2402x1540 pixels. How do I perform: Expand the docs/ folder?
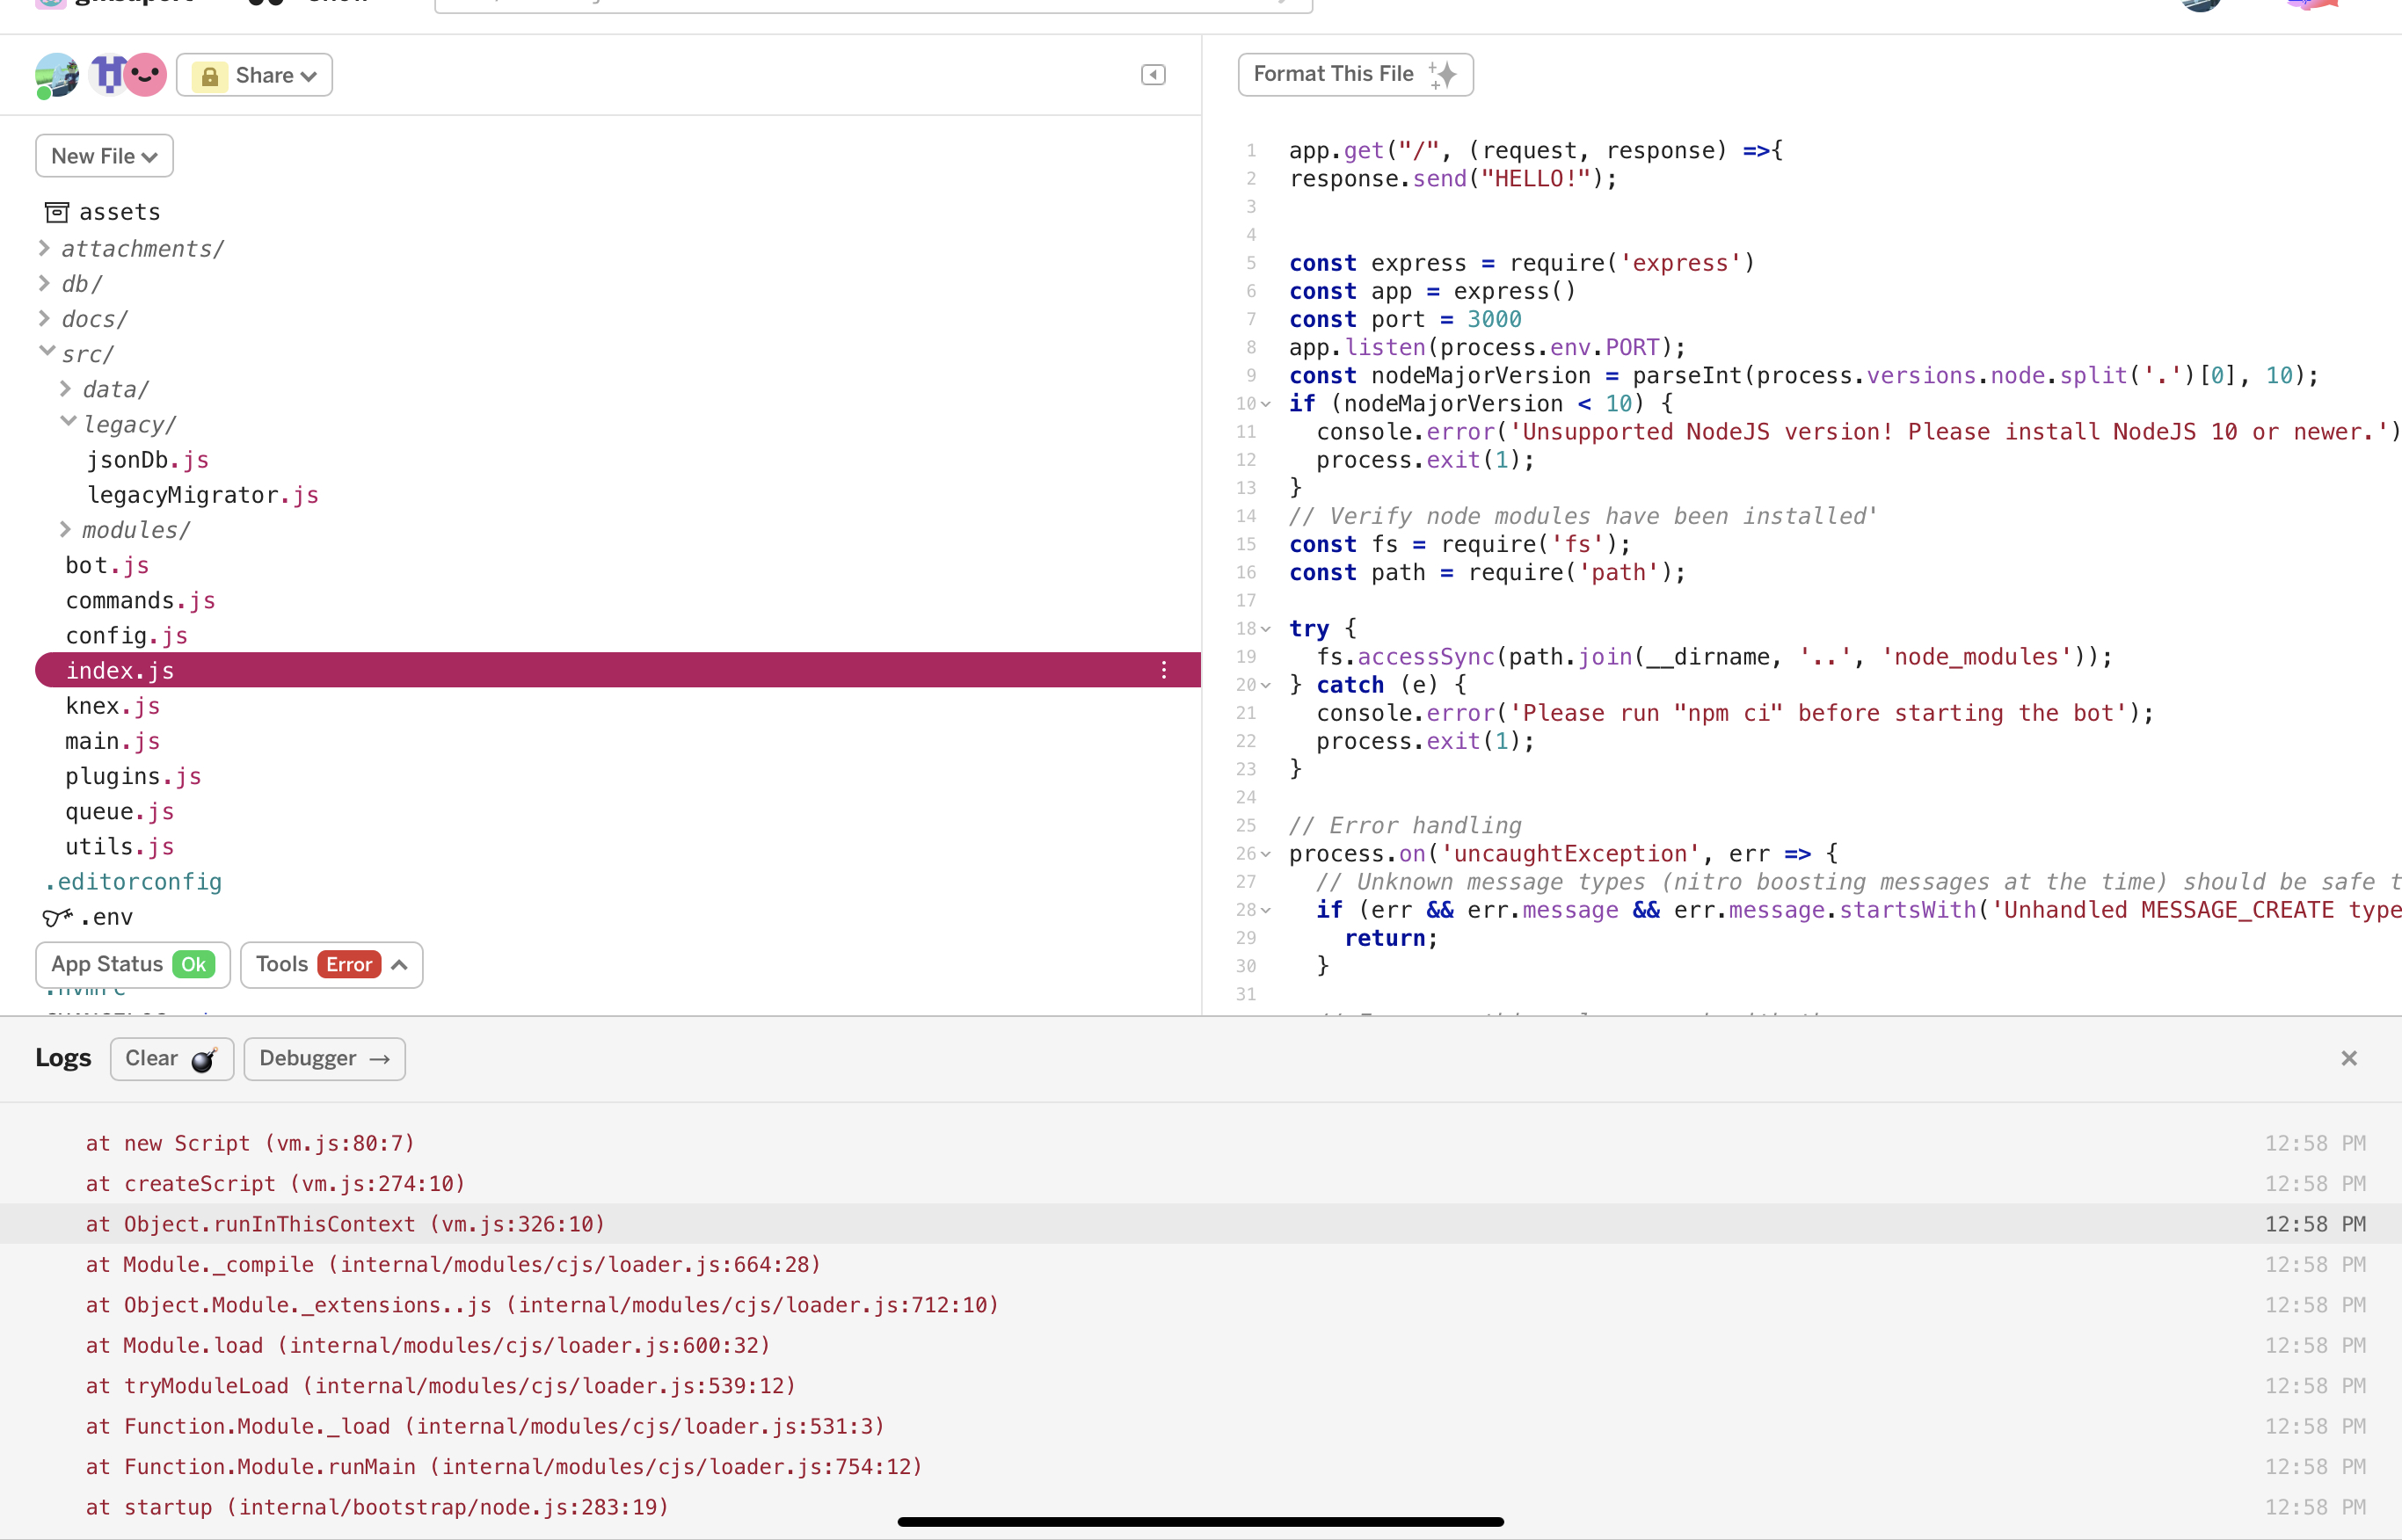(84, 318)
